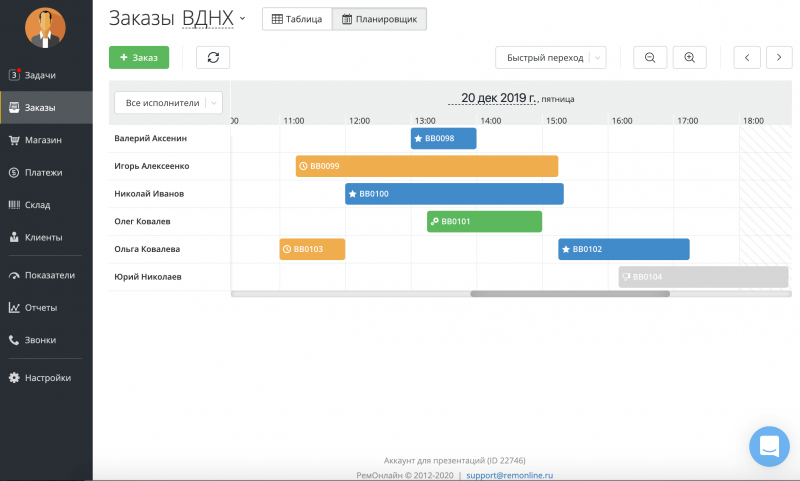Open Задачи in the sidebar
Viewport: 800px width, 481px height.
pos(40,75)
